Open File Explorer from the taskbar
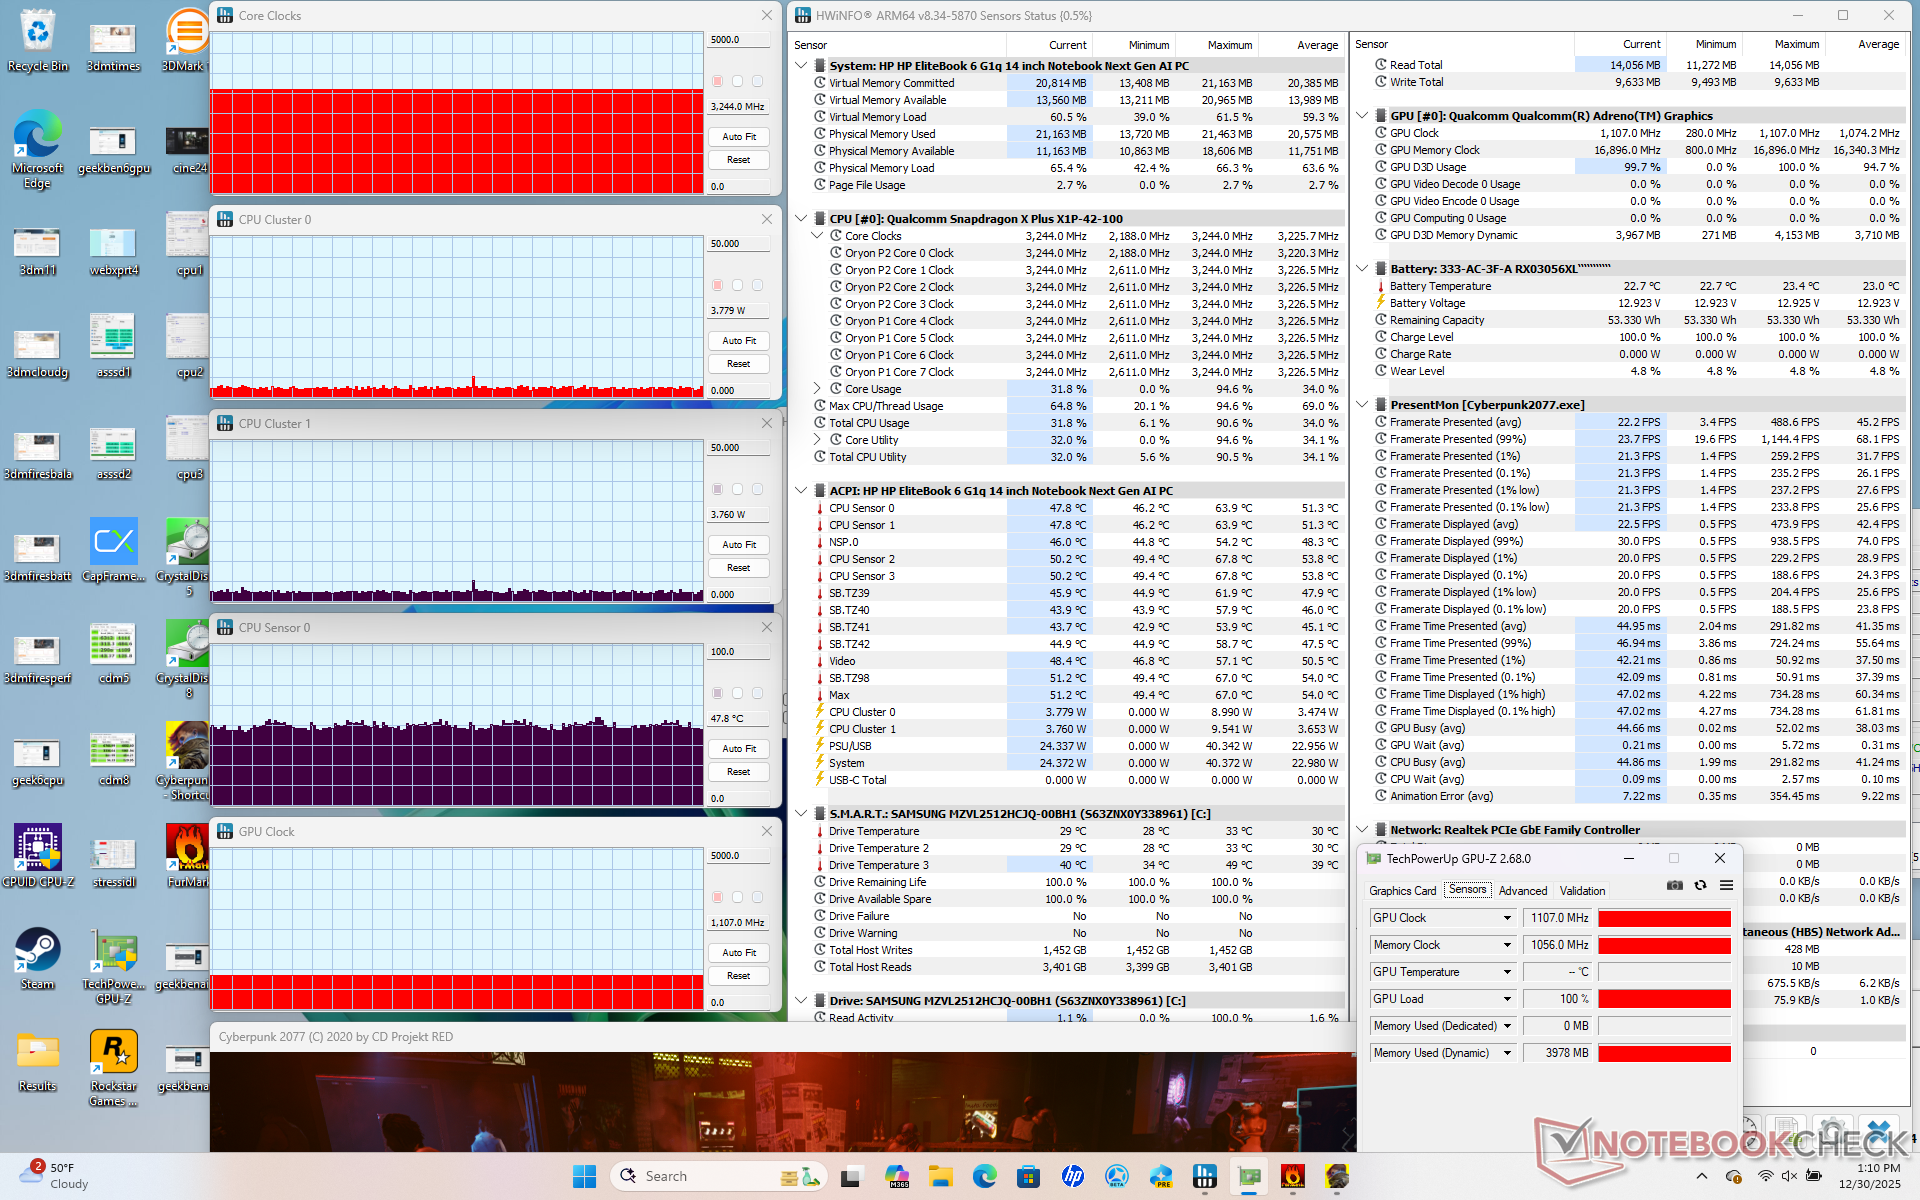The height and width of the screenshot is (1200, 1920). (x=940, y=1176)
